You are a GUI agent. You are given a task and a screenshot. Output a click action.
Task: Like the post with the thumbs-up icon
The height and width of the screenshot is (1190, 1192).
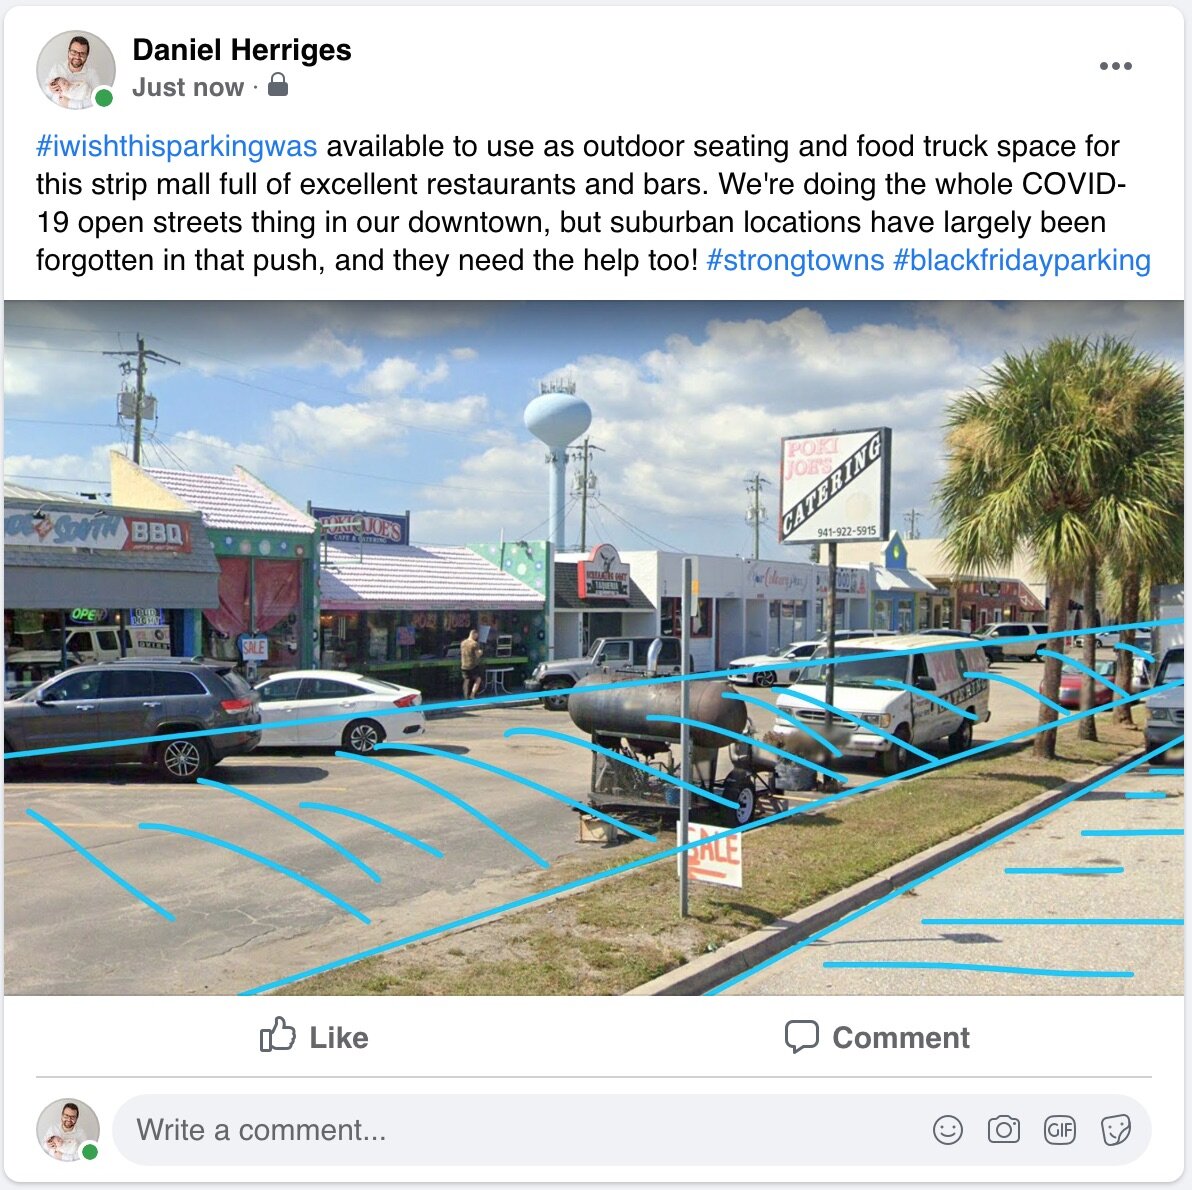(x=277, y=1035)
